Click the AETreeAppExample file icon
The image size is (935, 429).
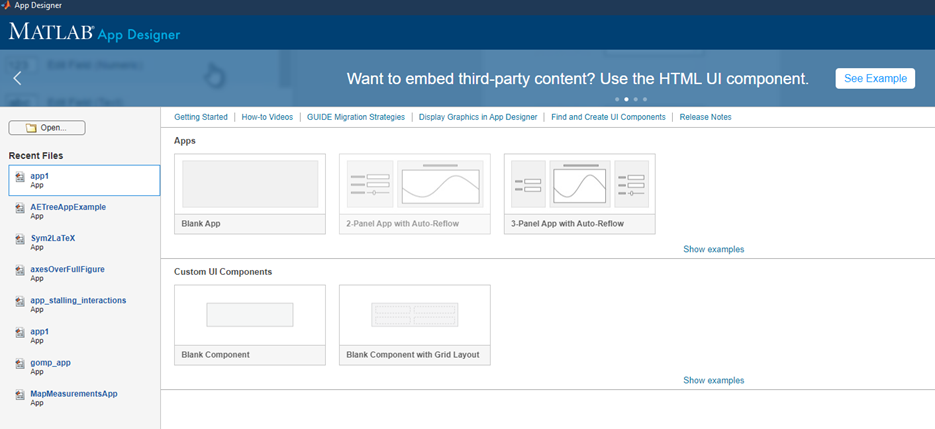[20, 208]
